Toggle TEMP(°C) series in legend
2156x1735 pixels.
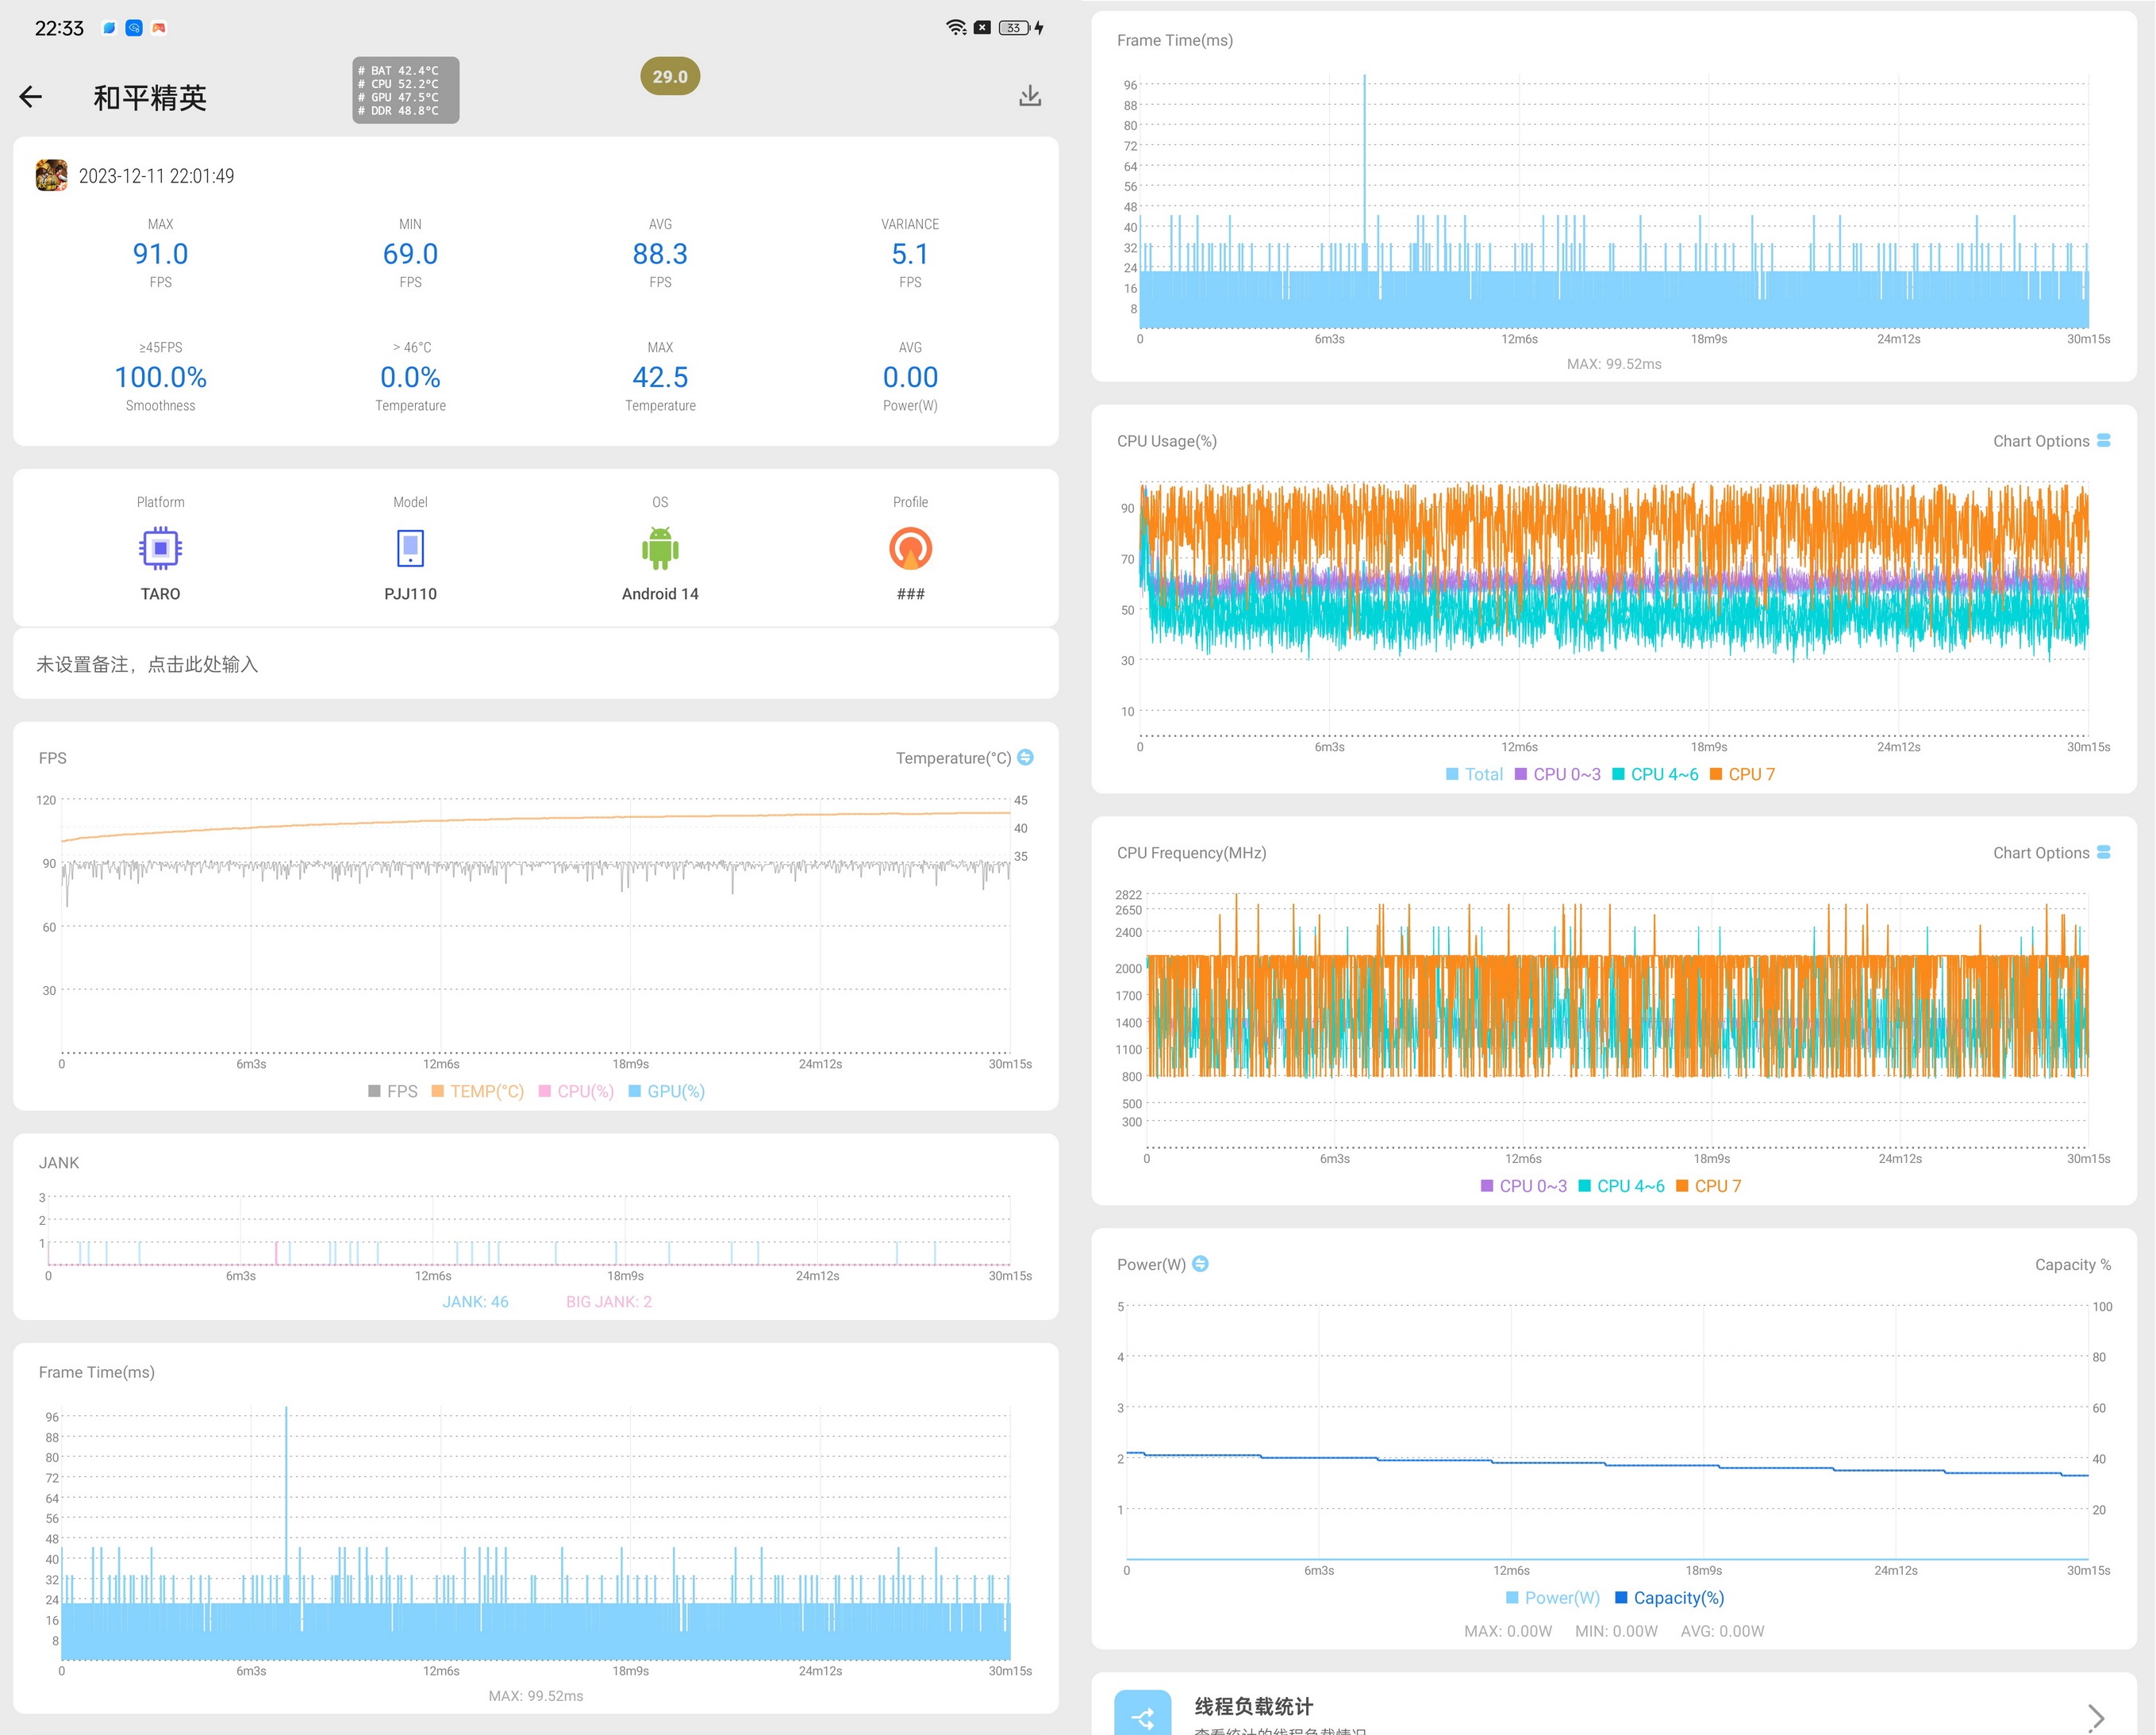tap(478, 1091)
